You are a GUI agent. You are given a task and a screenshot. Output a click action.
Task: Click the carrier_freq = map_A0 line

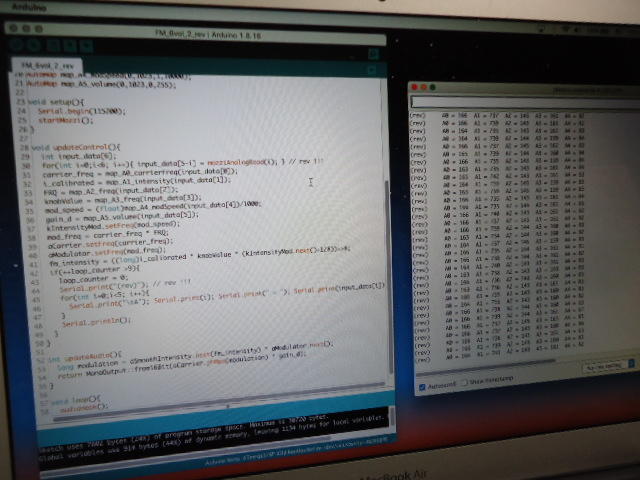140,173
